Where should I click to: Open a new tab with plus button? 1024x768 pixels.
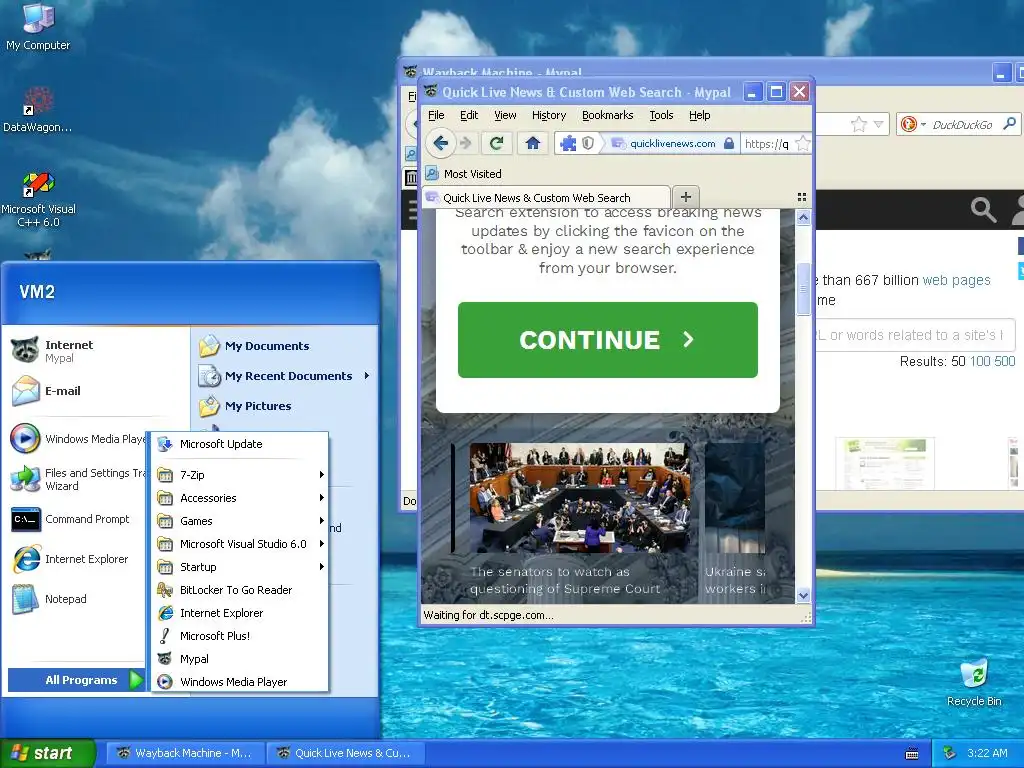(x=686, y=197)
